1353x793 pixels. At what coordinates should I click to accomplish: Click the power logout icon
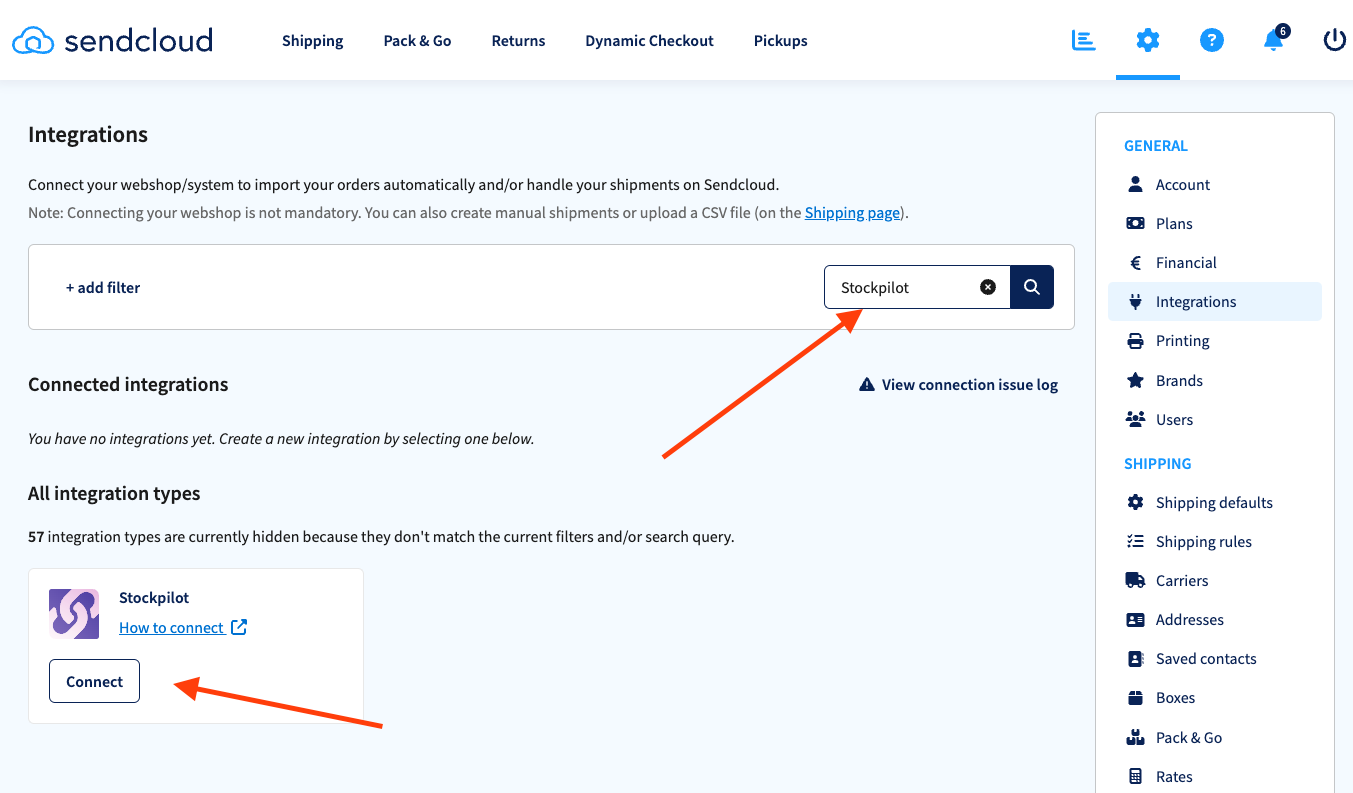click(x=1335, y=40)
